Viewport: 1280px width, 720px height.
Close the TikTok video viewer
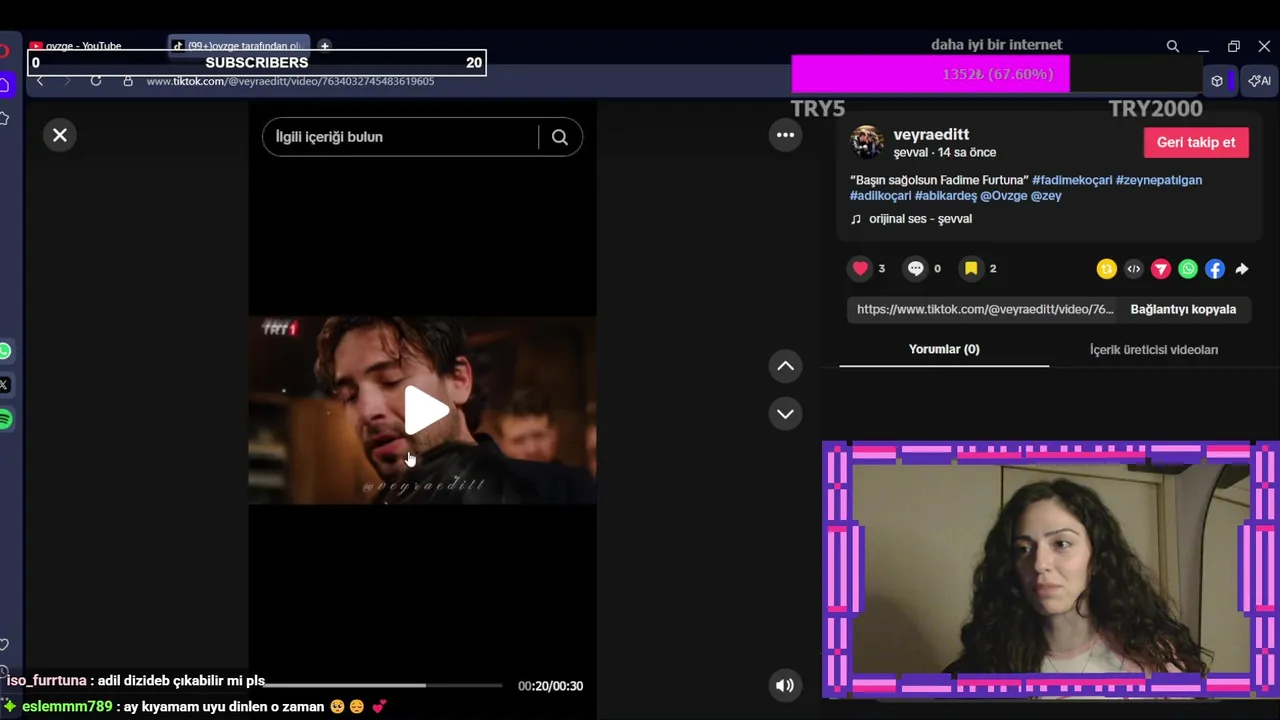point(60,135)
